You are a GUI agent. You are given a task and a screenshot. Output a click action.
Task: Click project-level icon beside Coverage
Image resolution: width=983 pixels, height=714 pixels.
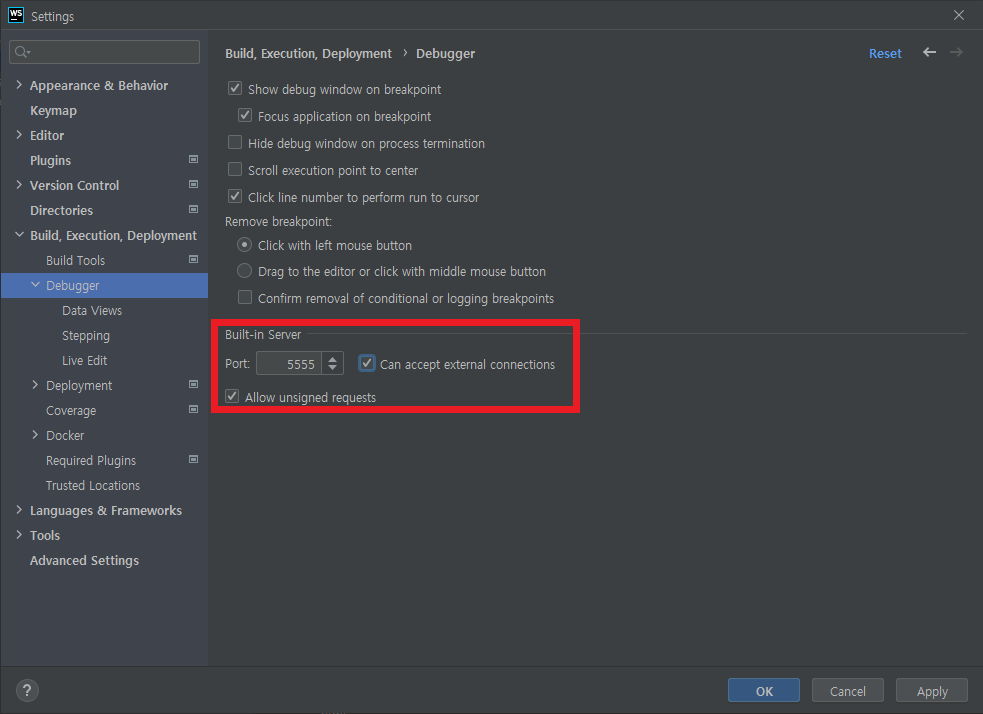(x=194, y=409)
